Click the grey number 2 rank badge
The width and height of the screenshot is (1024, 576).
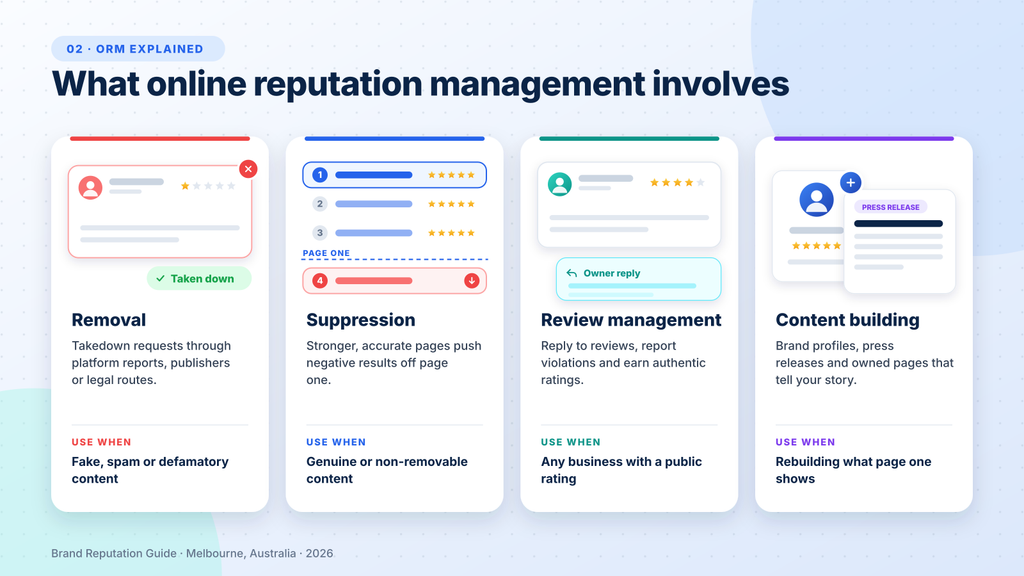(320, 204)
